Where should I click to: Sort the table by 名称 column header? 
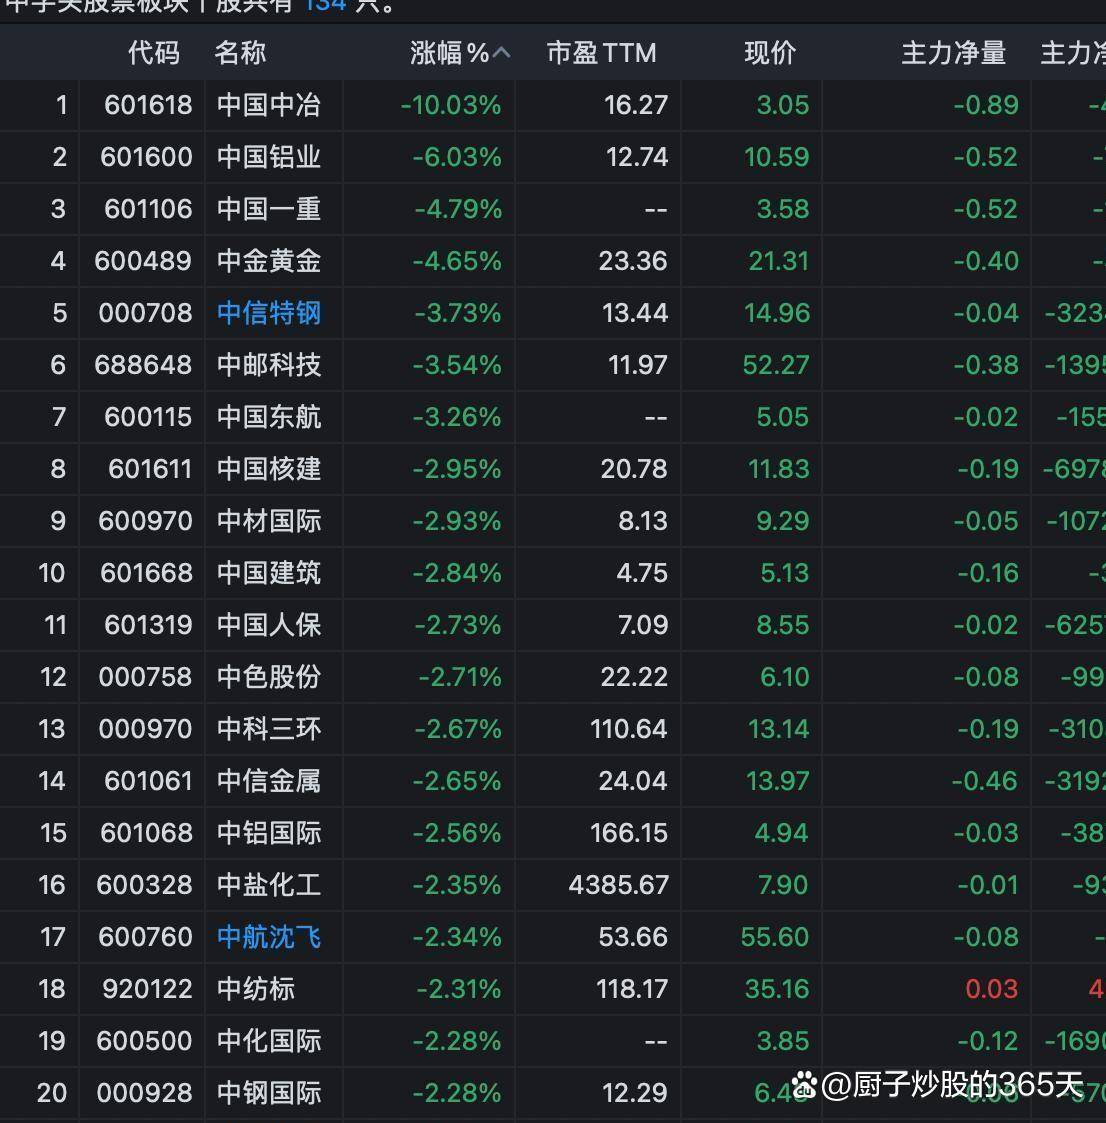(241, 53)
